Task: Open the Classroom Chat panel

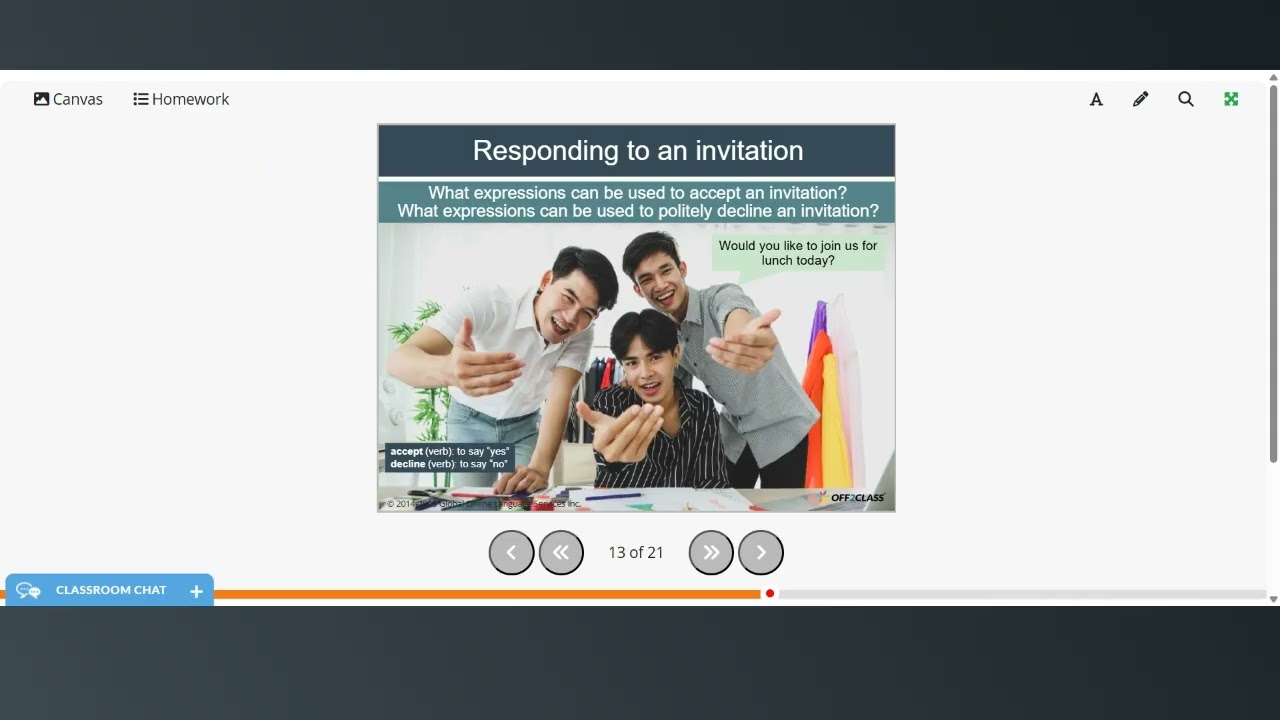Action: (x=110, y=590)
